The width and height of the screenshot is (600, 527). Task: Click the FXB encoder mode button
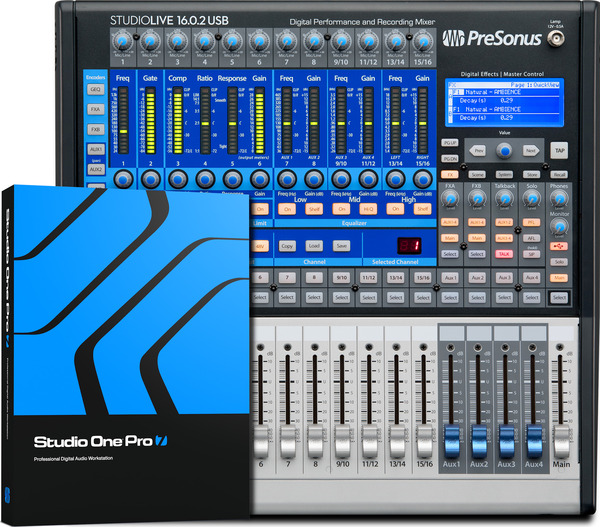(96, 129)
